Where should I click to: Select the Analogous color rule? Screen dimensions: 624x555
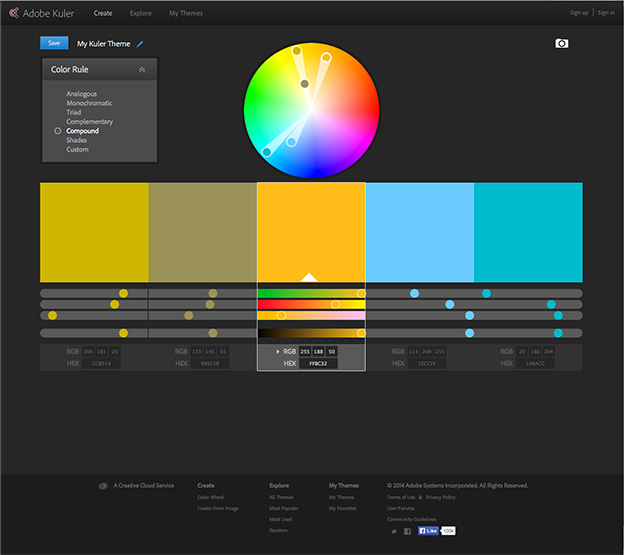(x=82, y=94)
